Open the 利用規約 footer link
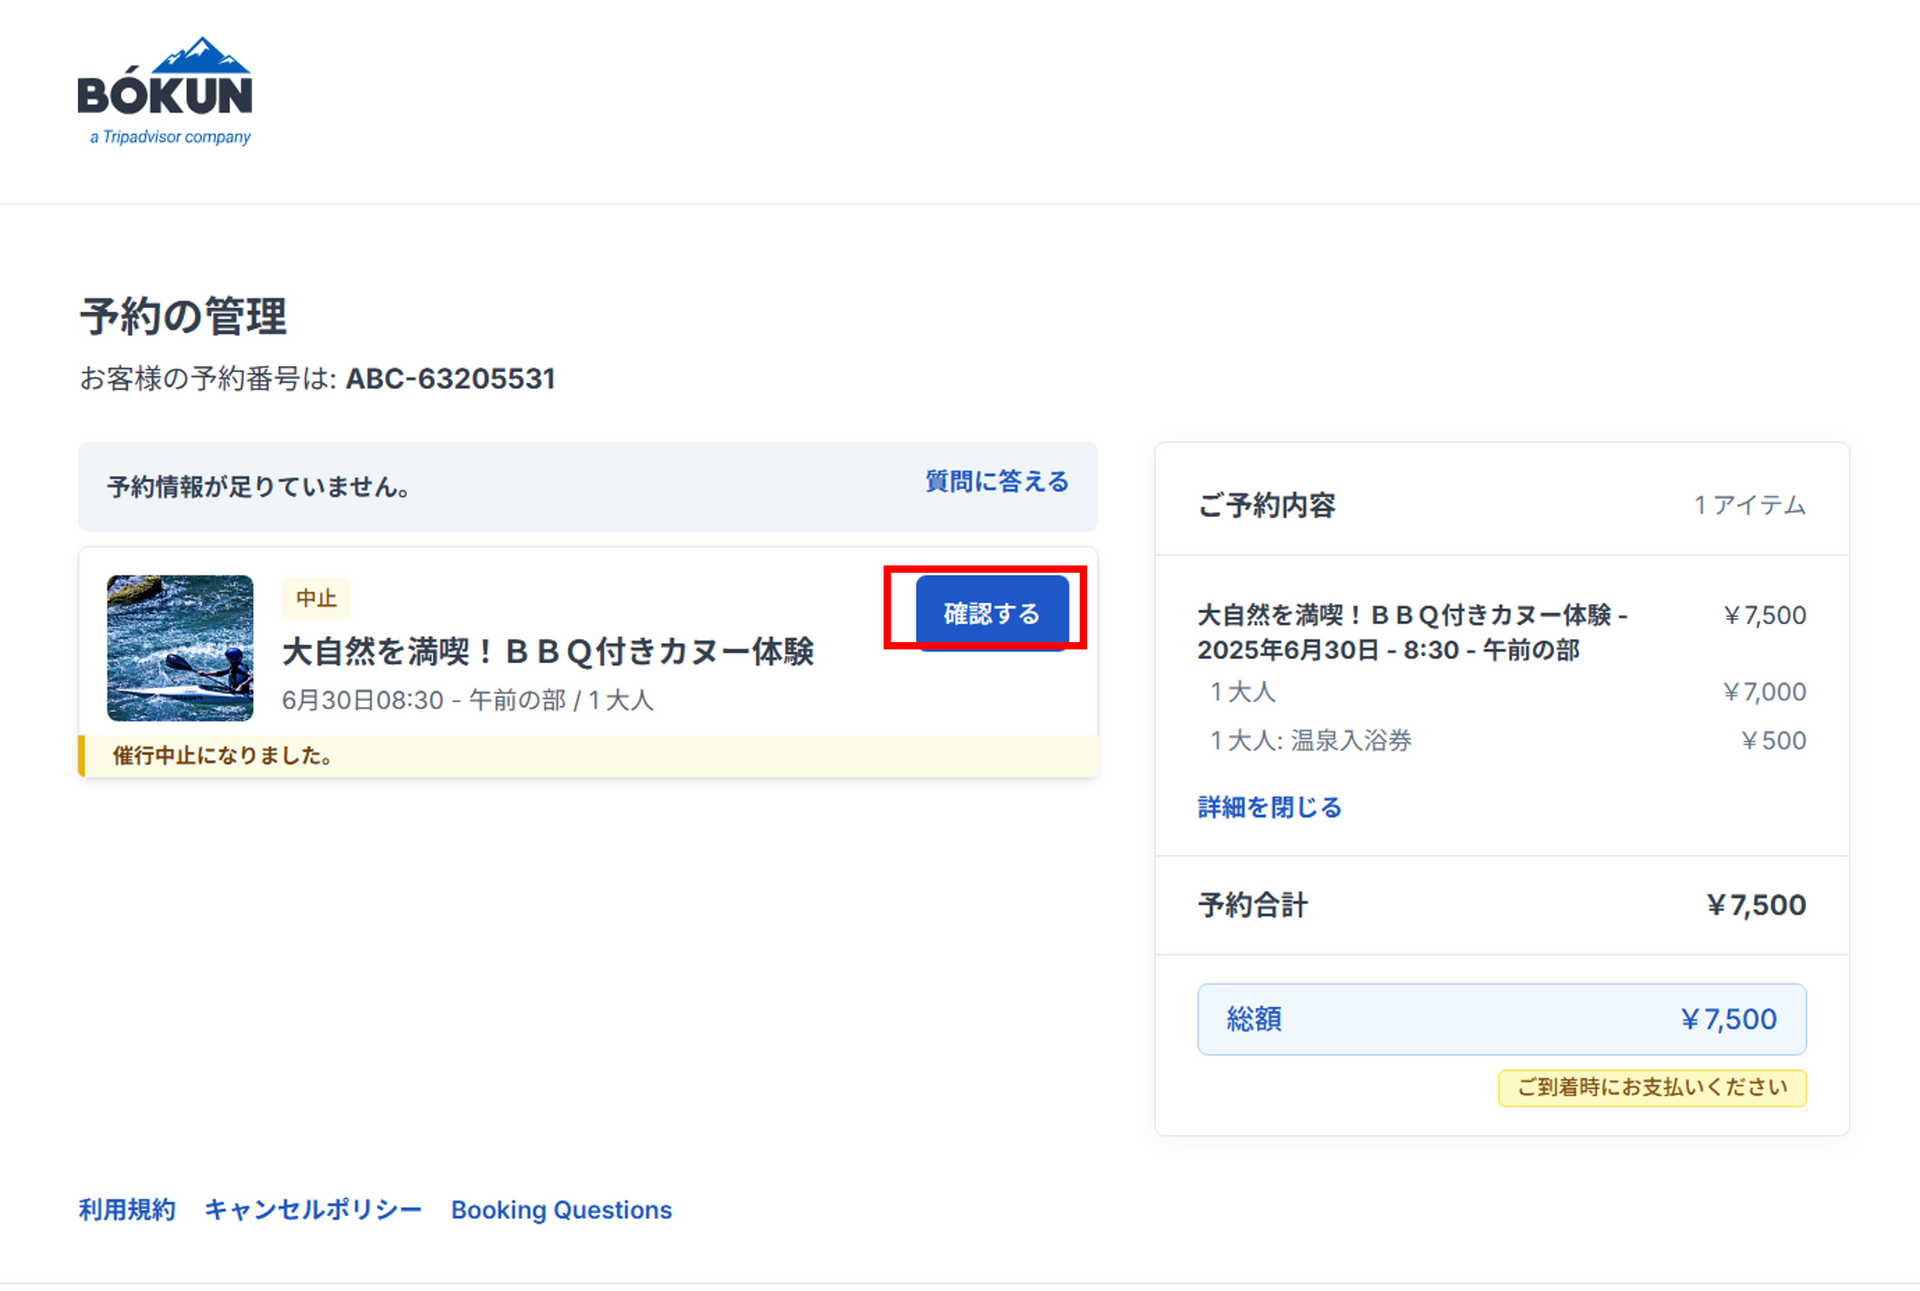 pos(127,1210)
